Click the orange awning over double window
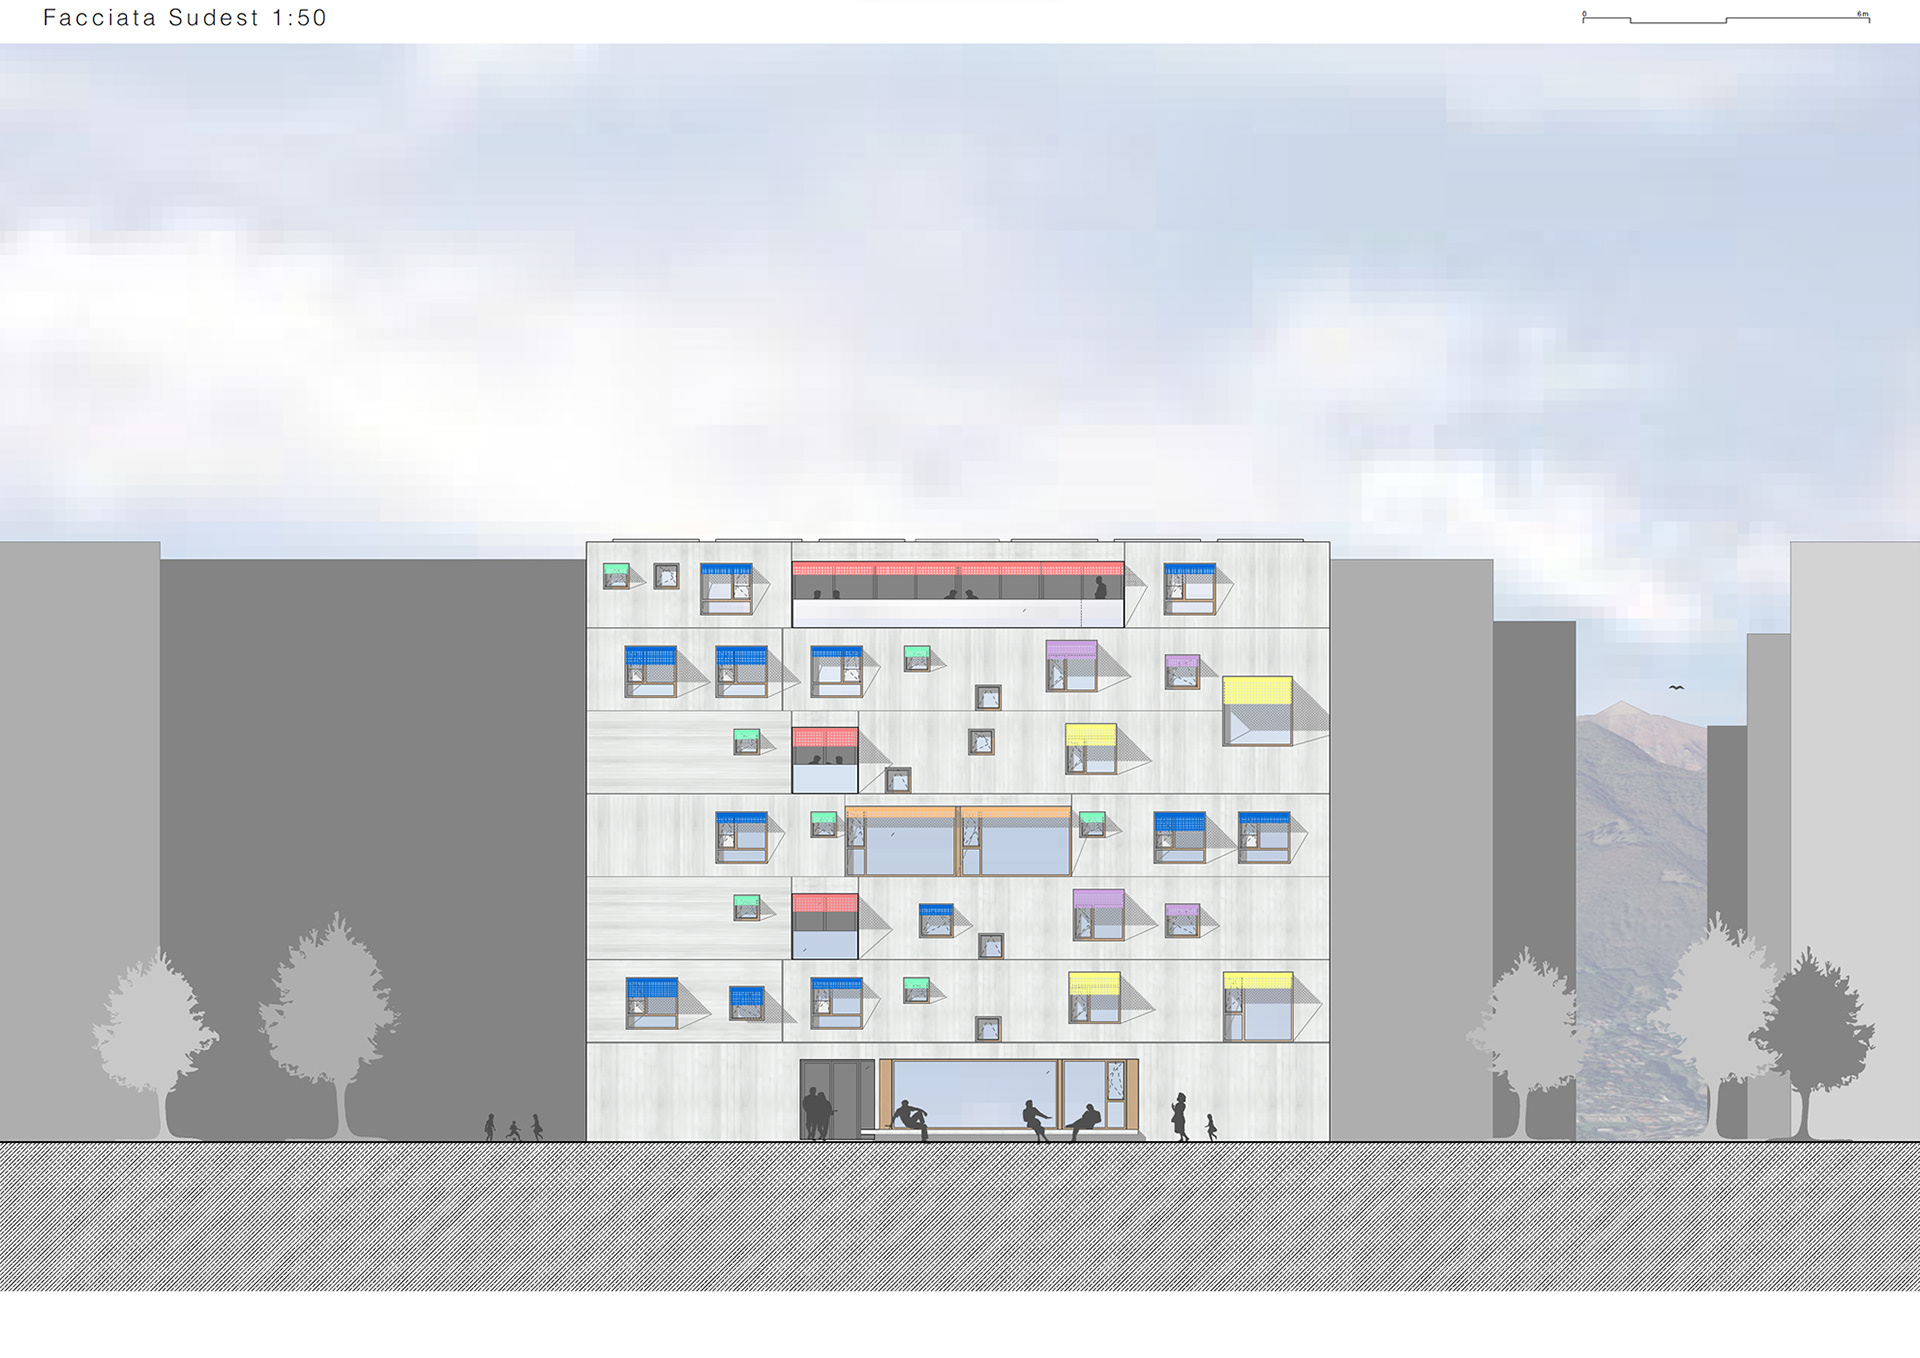This screenshot has height=1358, width=1920. pyautogui.click(x=958, y=812)
